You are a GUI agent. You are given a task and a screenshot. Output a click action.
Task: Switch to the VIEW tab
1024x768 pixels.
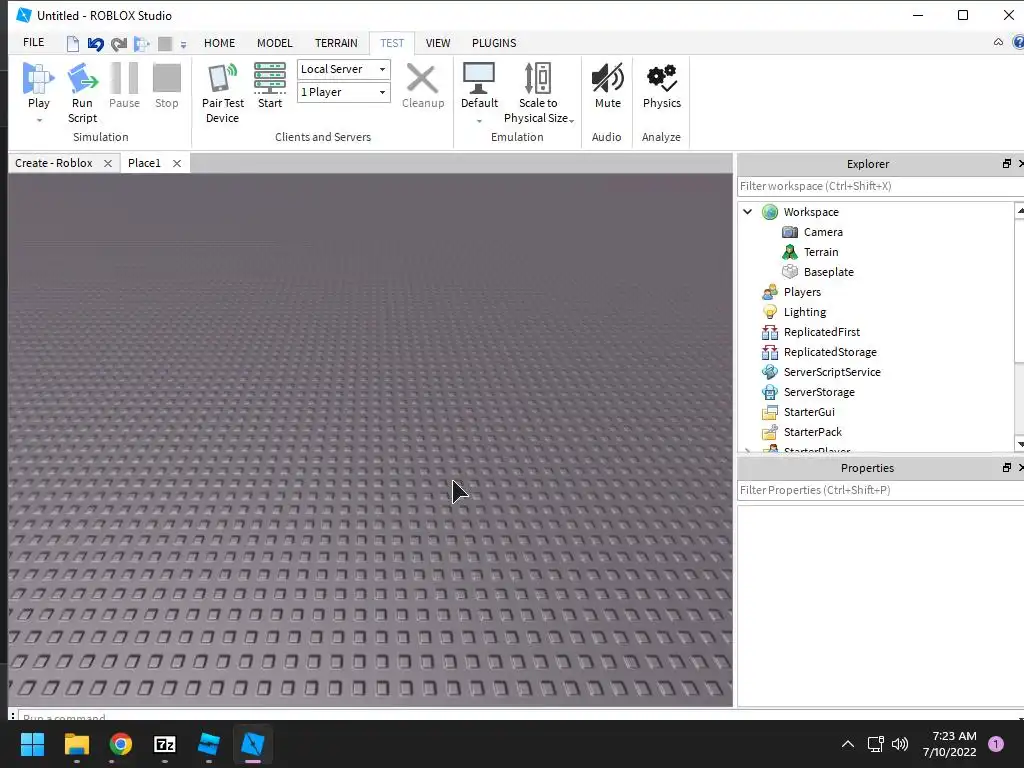438,43
